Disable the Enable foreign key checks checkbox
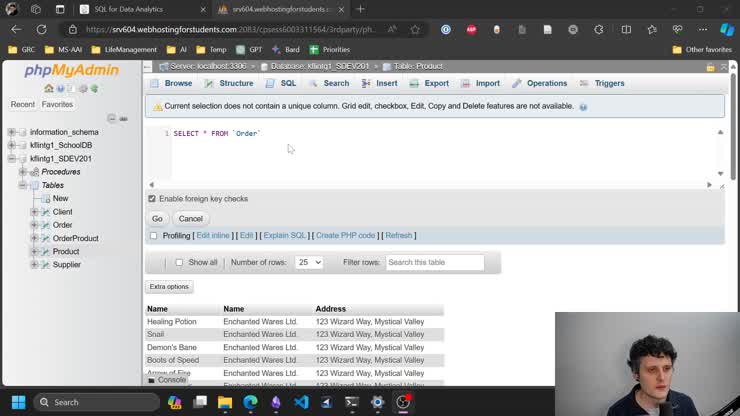Screen dimensions: 740x416 click(152, 199)
